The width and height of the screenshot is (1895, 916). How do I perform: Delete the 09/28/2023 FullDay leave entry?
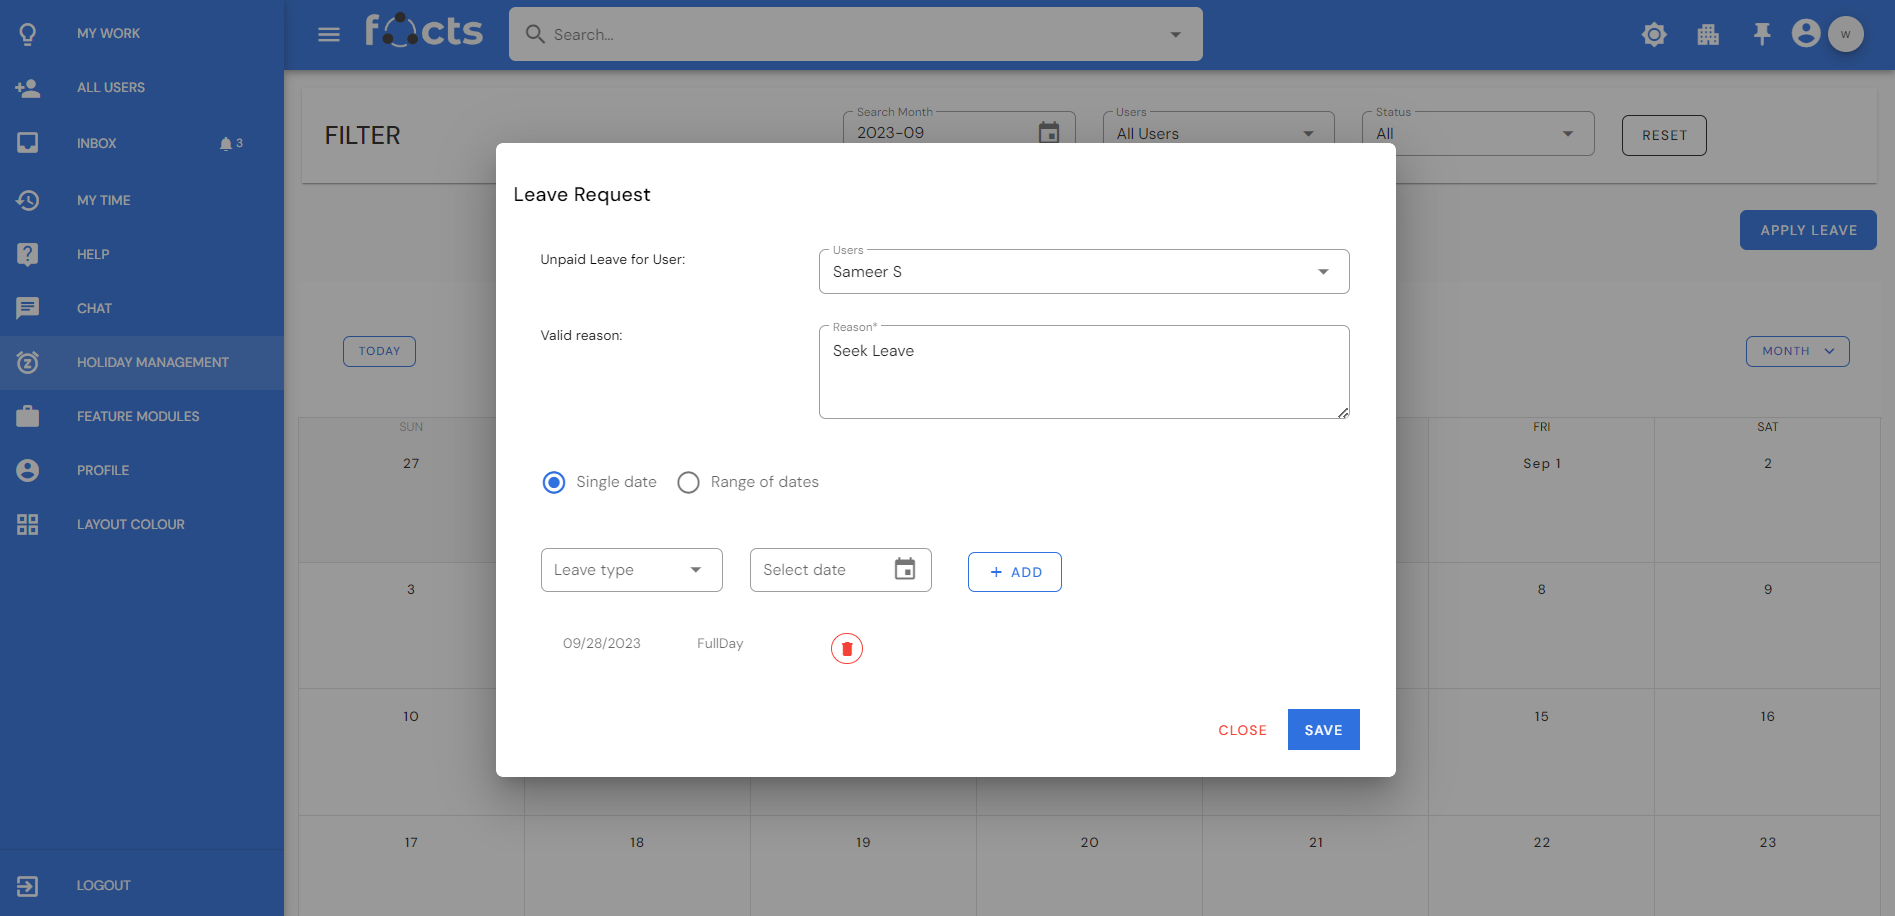[x=846, y=649]
